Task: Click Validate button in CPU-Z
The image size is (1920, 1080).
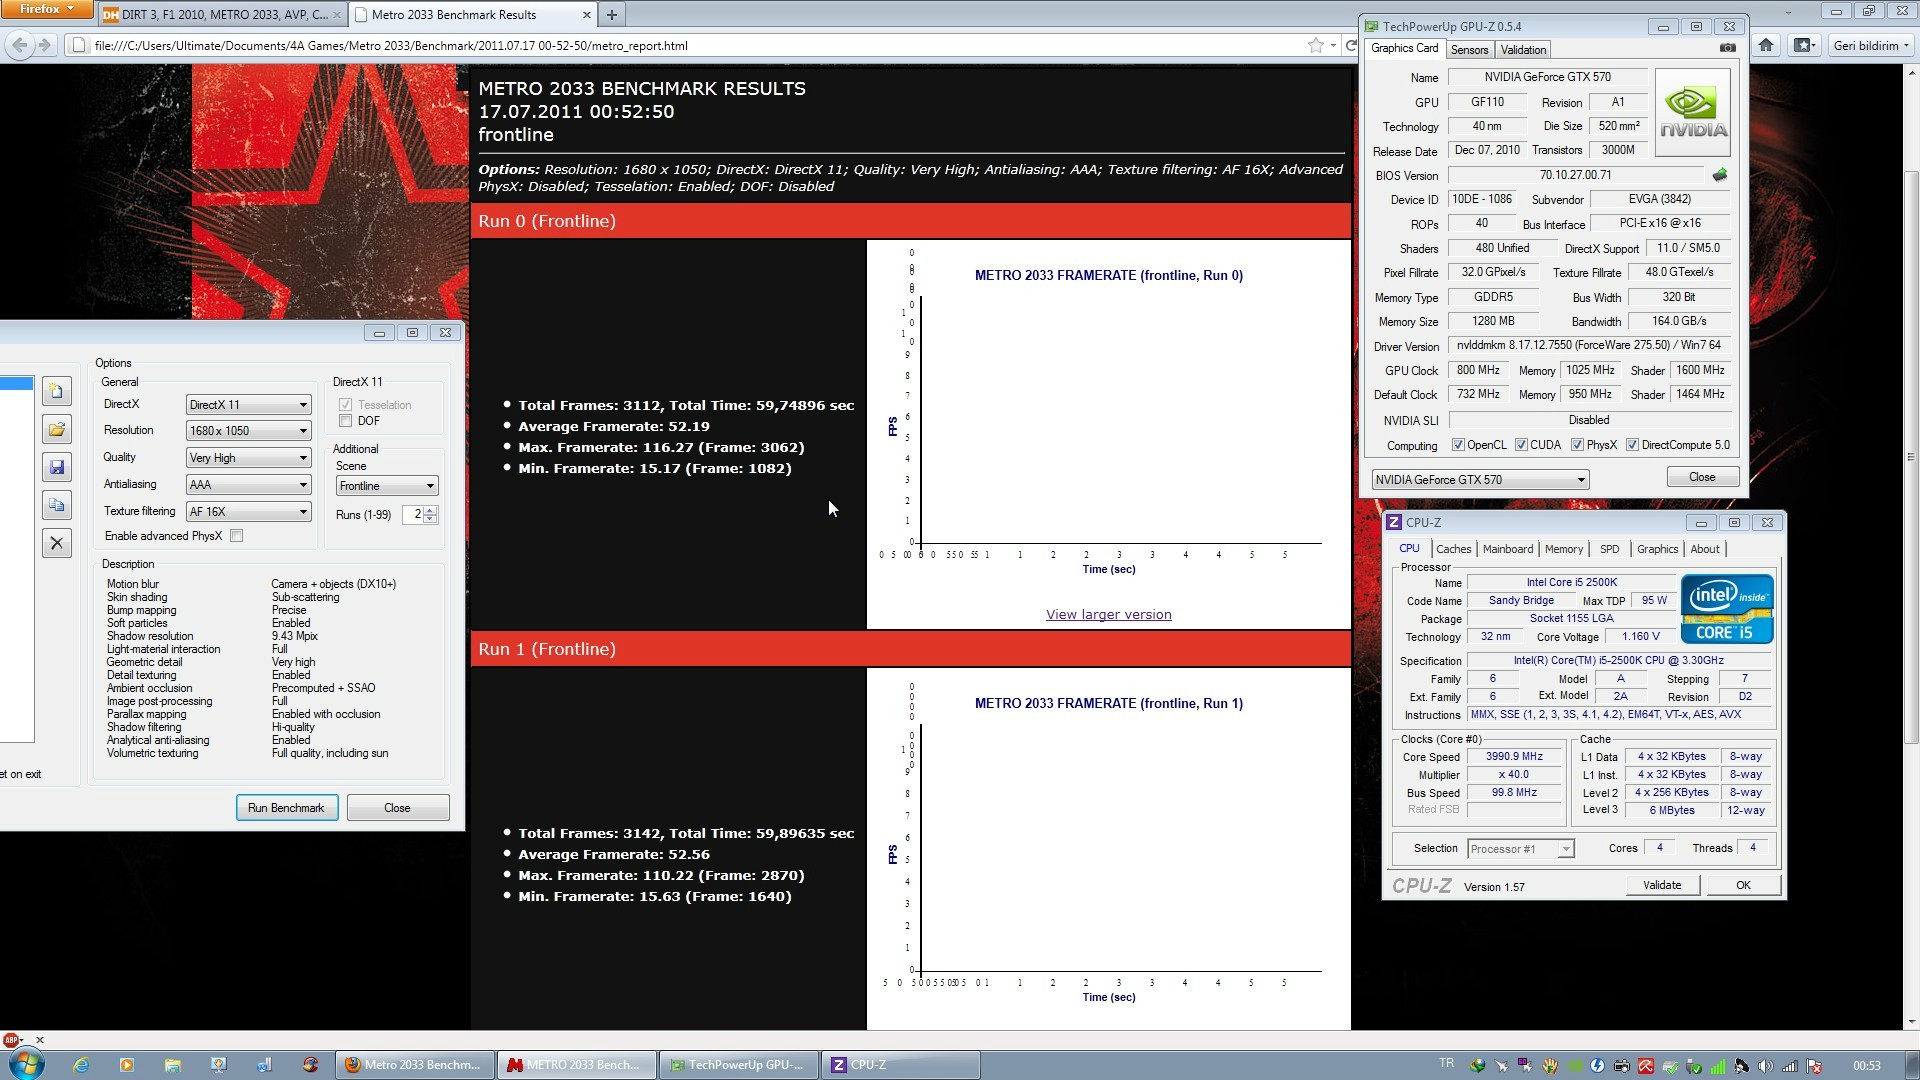Action: pos(1662,885)
